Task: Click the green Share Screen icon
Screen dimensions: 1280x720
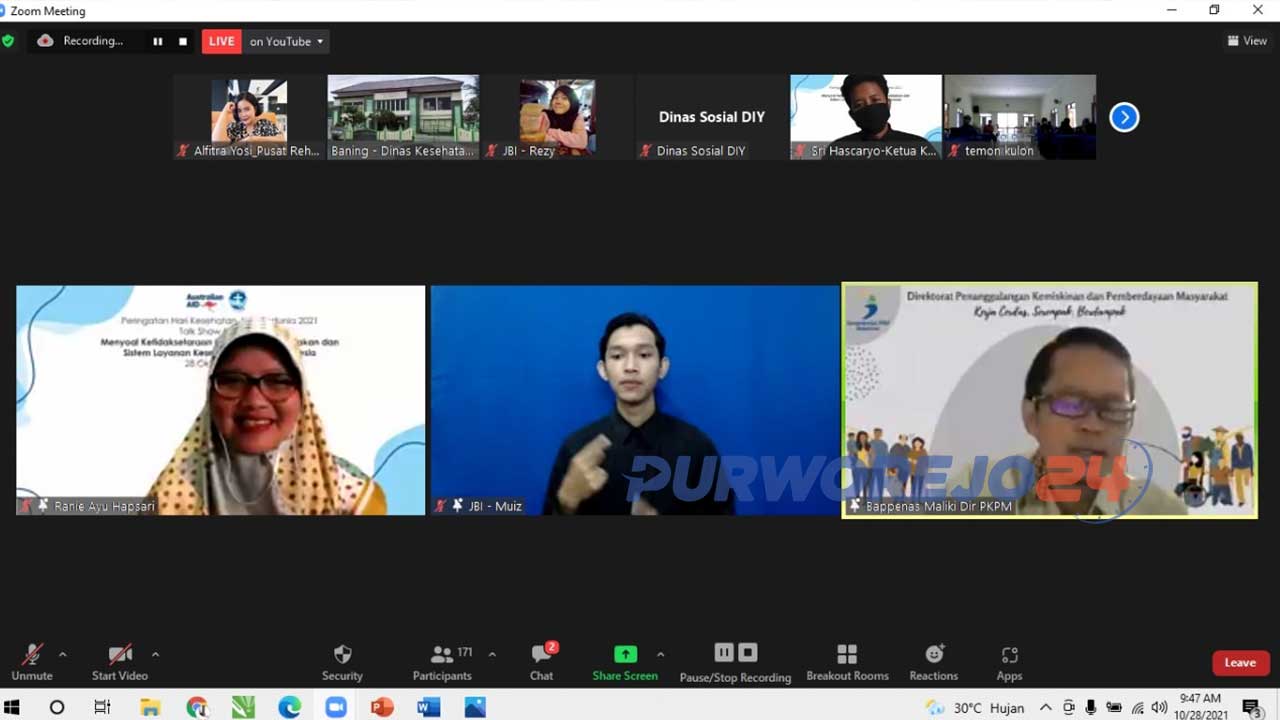Action: [625, 654]
